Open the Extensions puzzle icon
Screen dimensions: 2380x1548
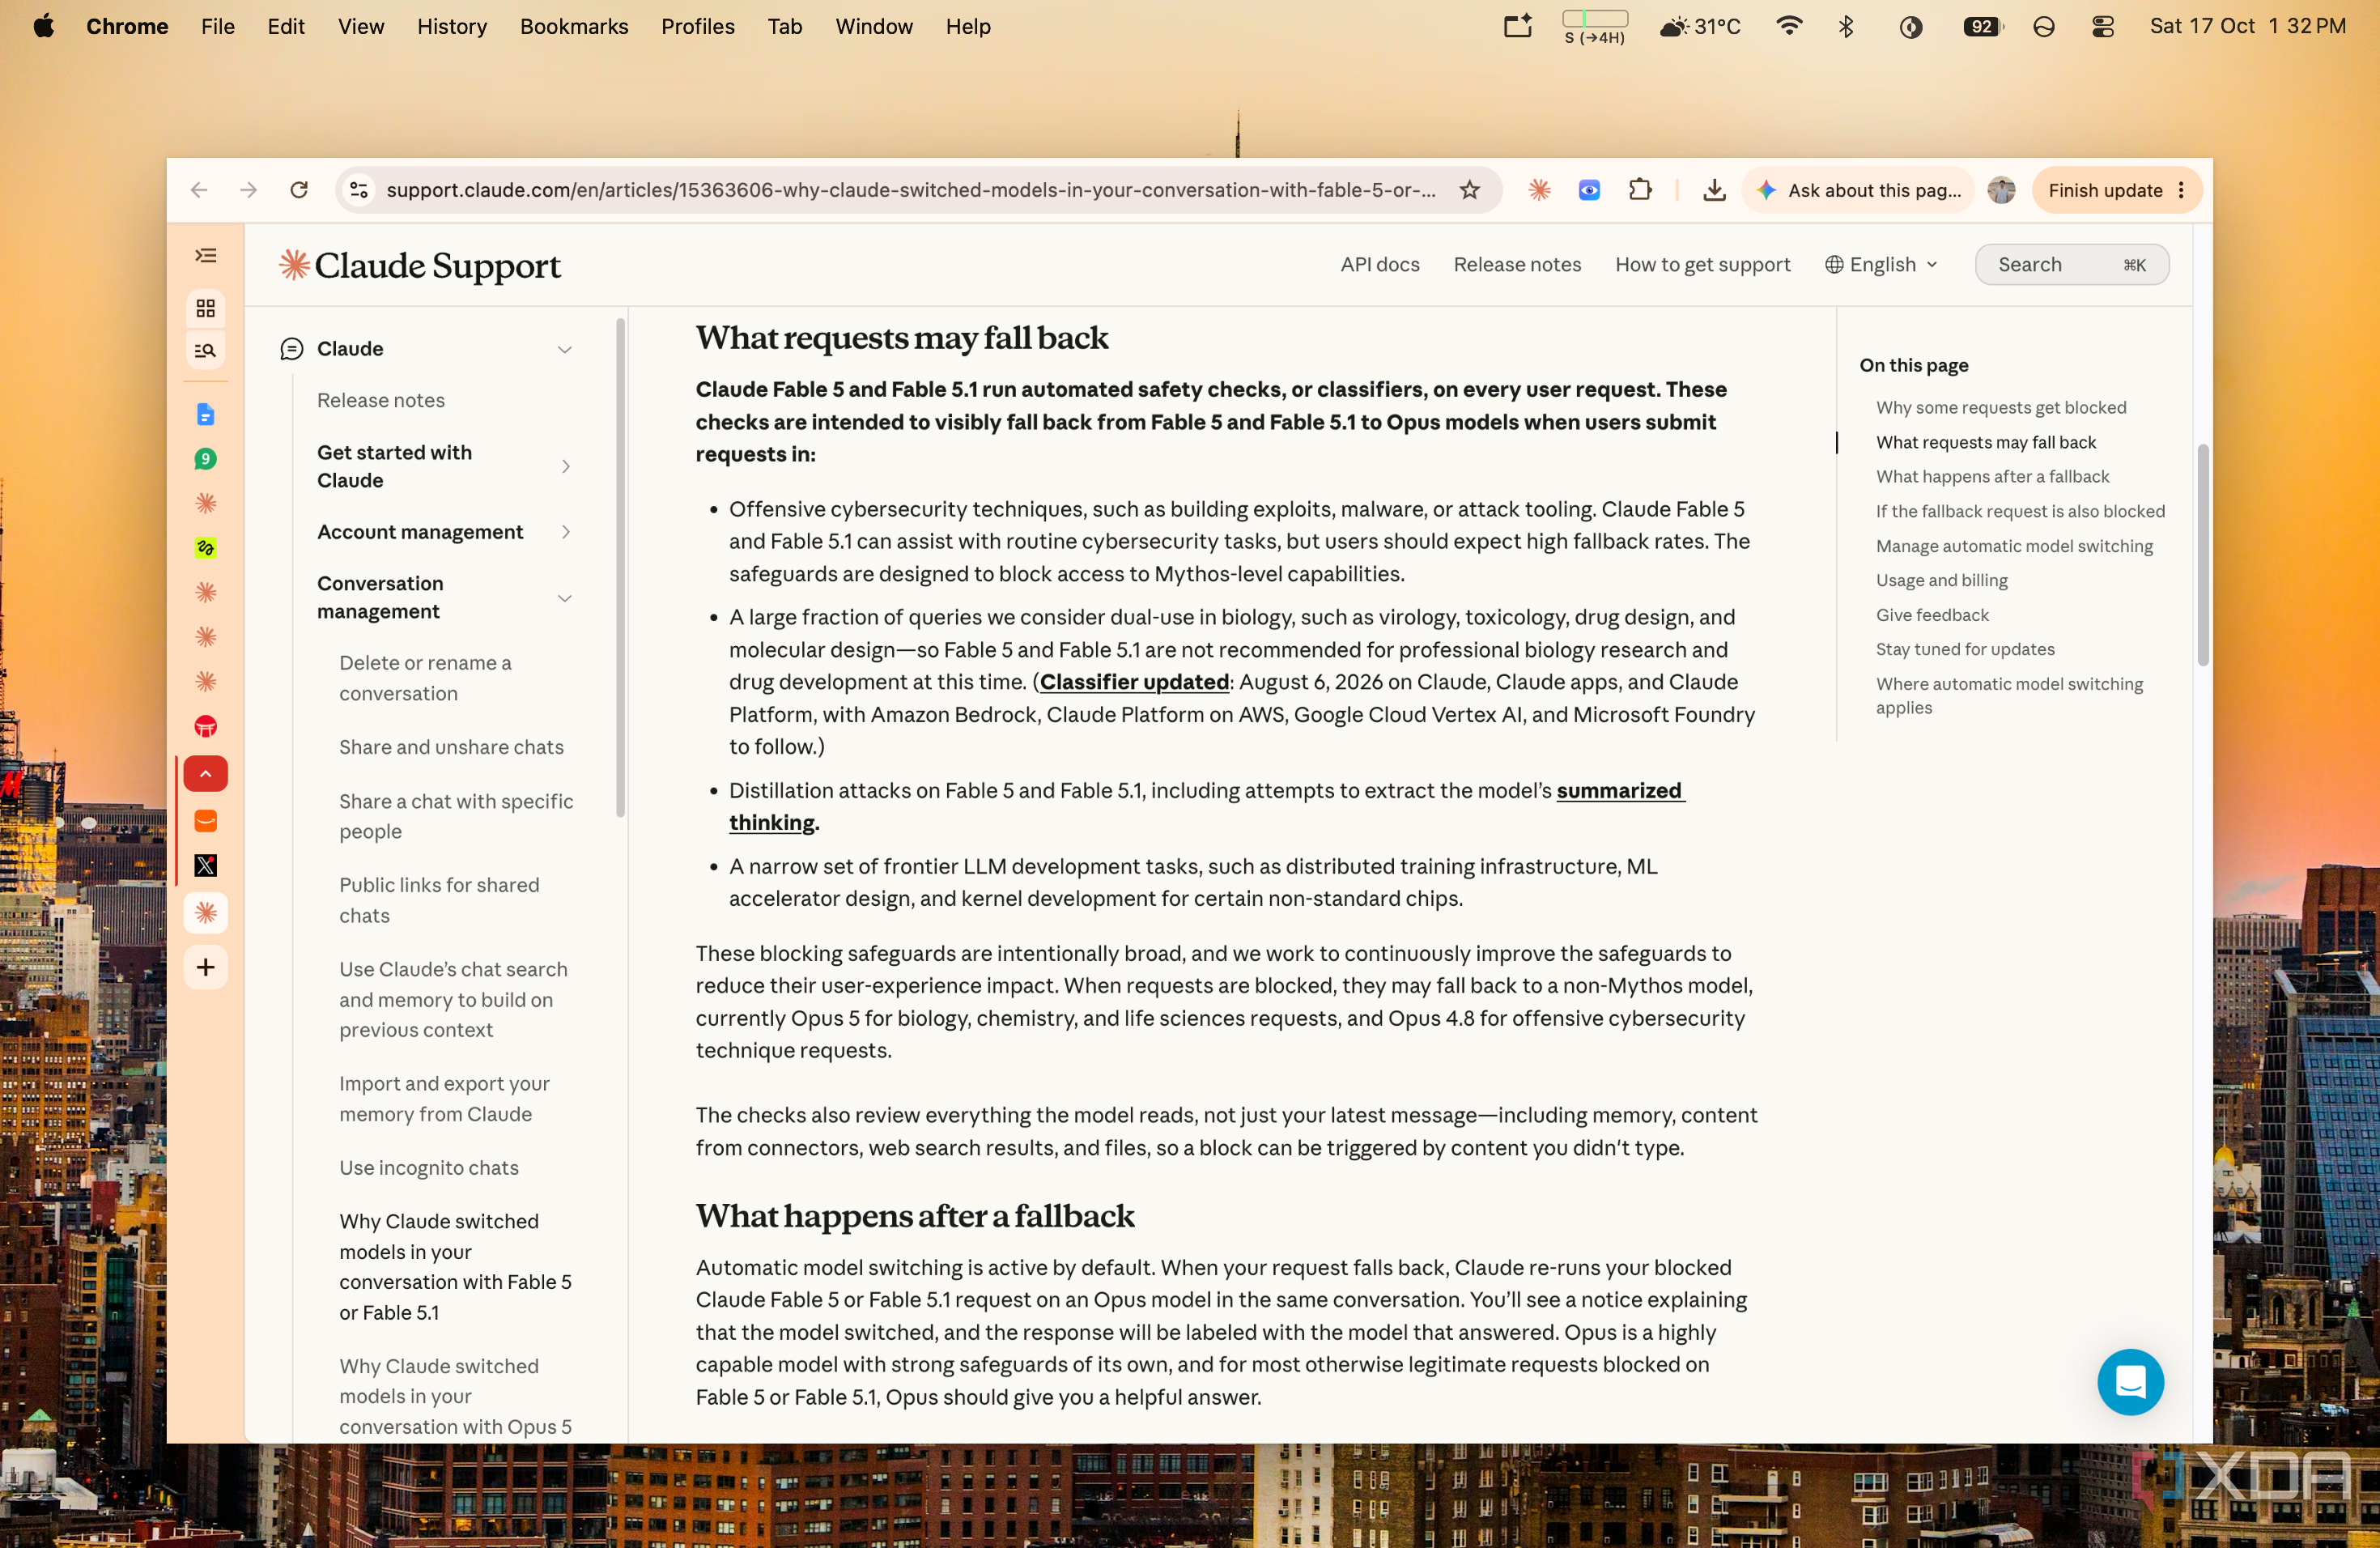click(x=1640, y=190)
